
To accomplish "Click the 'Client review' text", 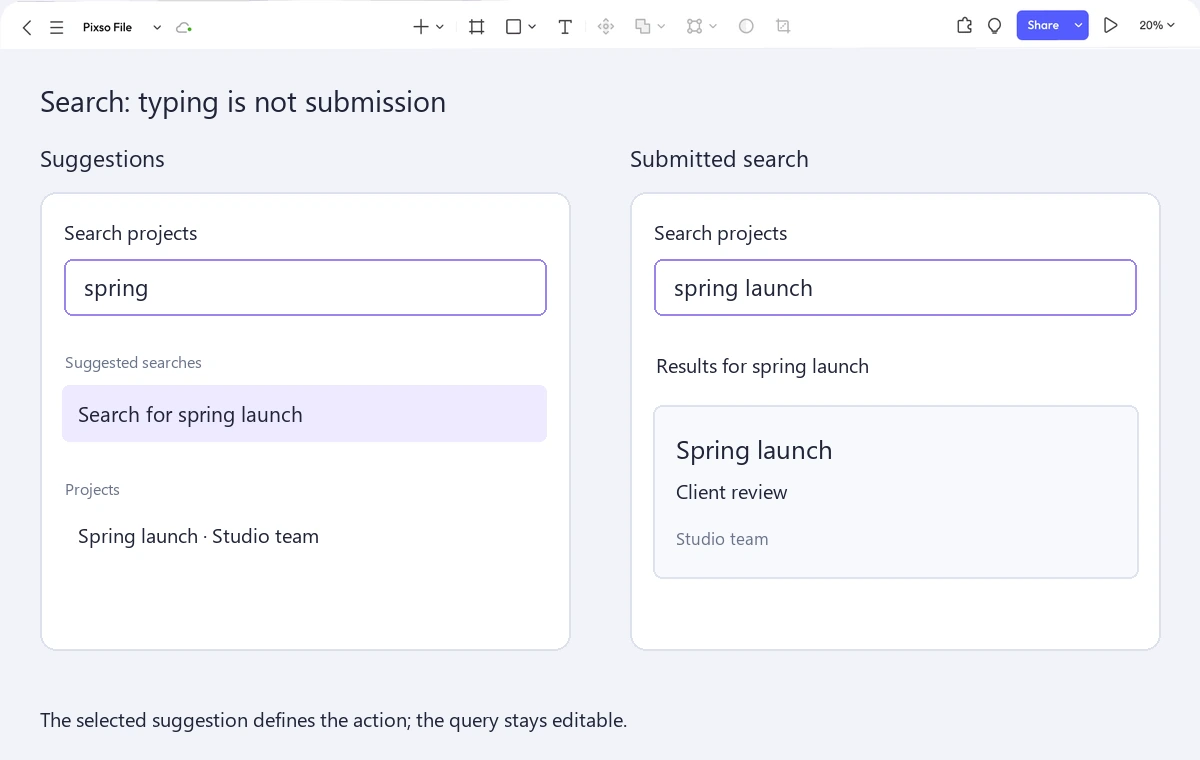I will point(731,492).
